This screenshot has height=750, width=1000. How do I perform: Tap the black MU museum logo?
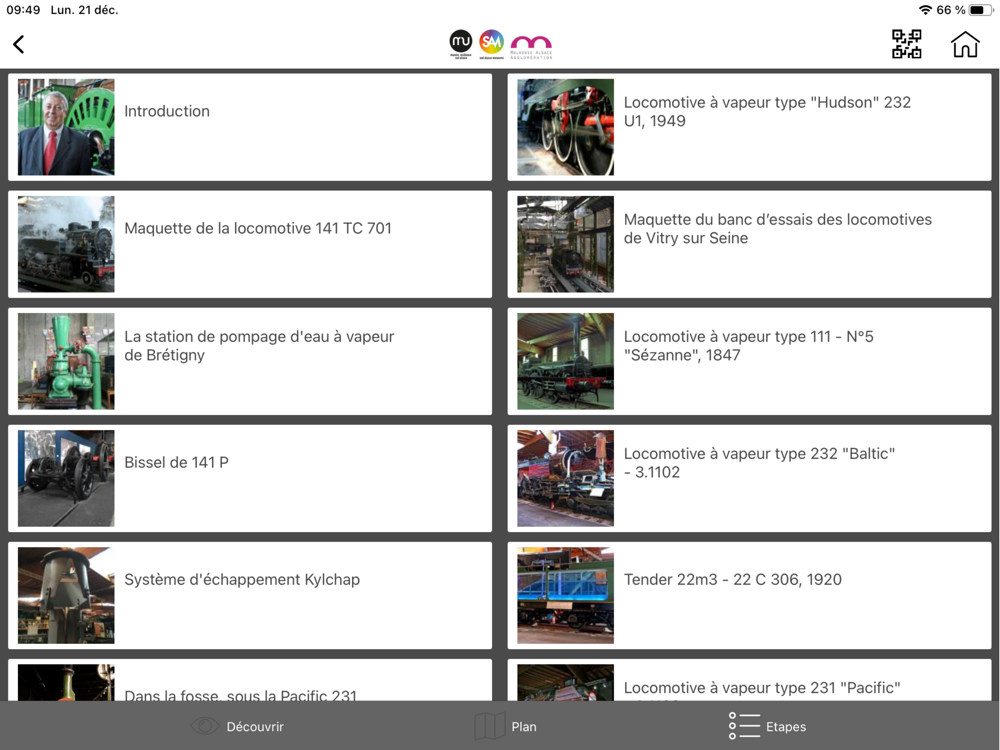coord(460,43)
